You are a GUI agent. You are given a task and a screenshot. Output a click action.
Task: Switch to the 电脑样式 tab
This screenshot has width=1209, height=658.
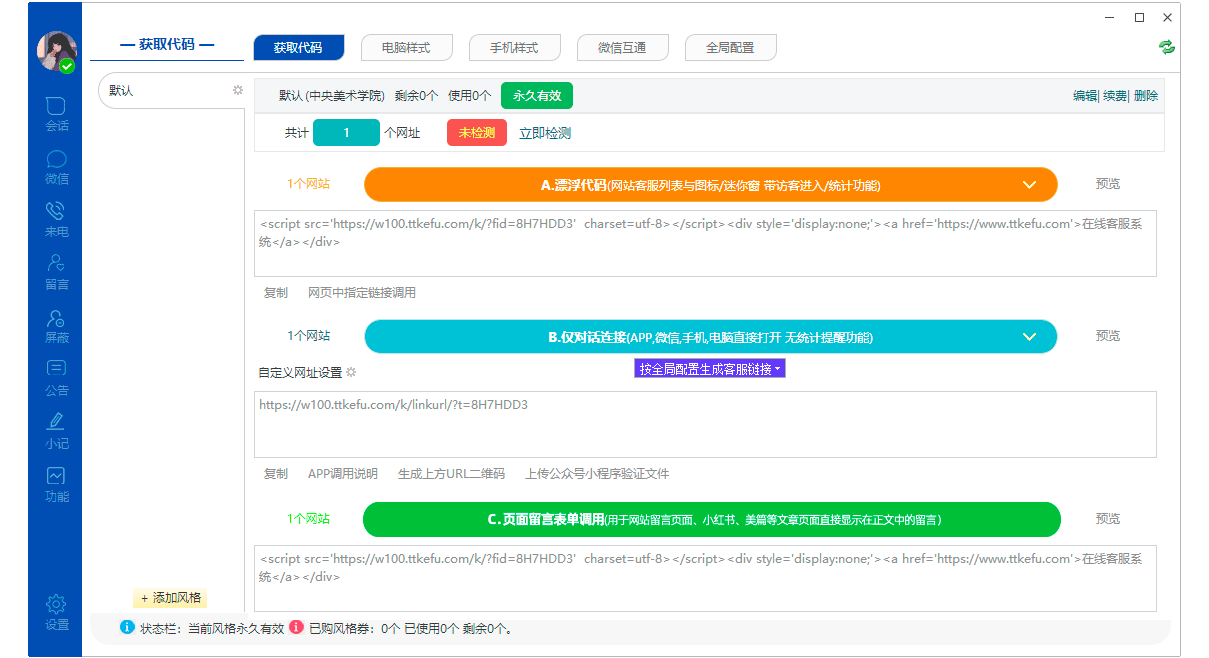pyautogui.click(x=407, y=47)
